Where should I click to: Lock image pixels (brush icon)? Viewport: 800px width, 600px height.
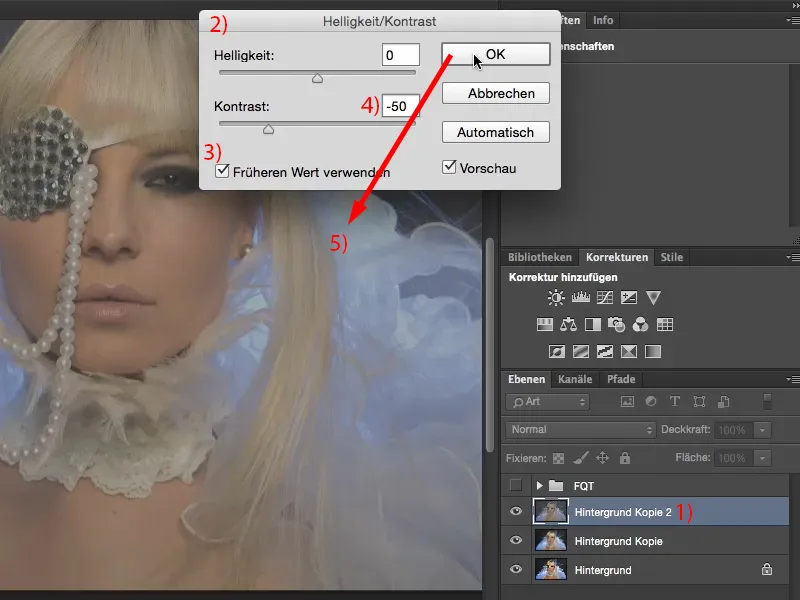[x=580, y=458]
